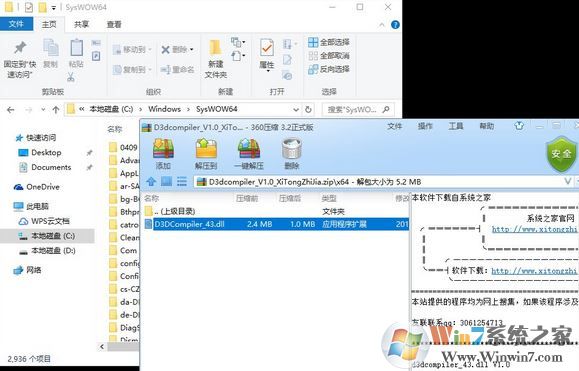Expand the Explorer address bar history dropdown
Viewport: 579px width, 371px height.
point(296,110)
